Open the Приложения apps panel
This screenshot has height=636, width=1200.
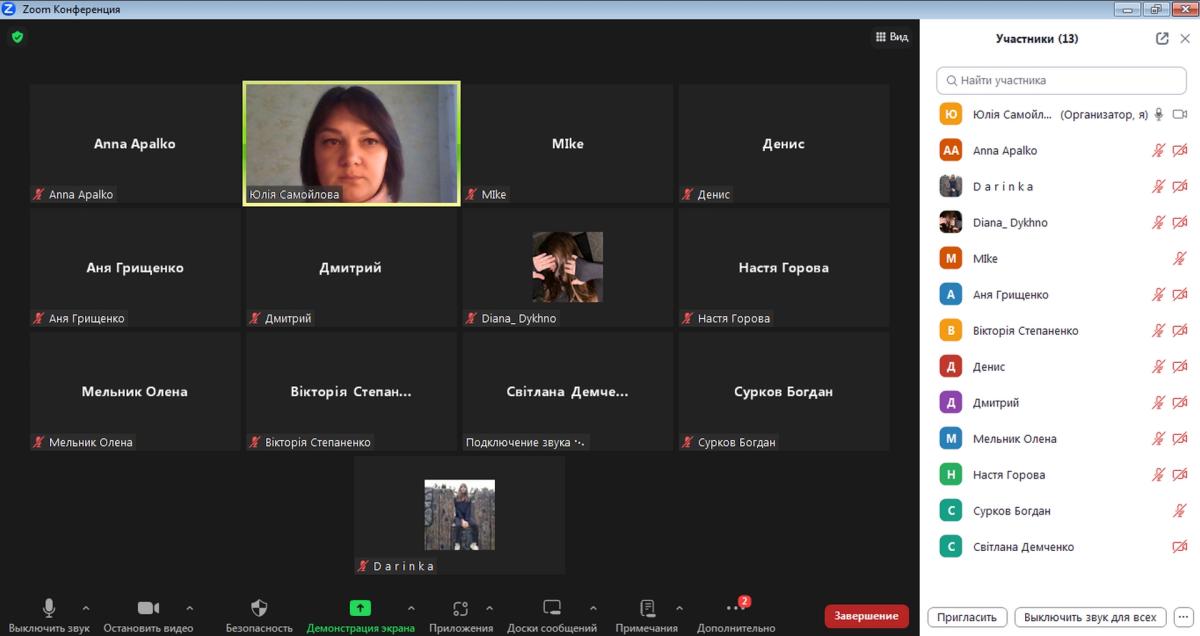pyautogui.click(x=460, y=613)
